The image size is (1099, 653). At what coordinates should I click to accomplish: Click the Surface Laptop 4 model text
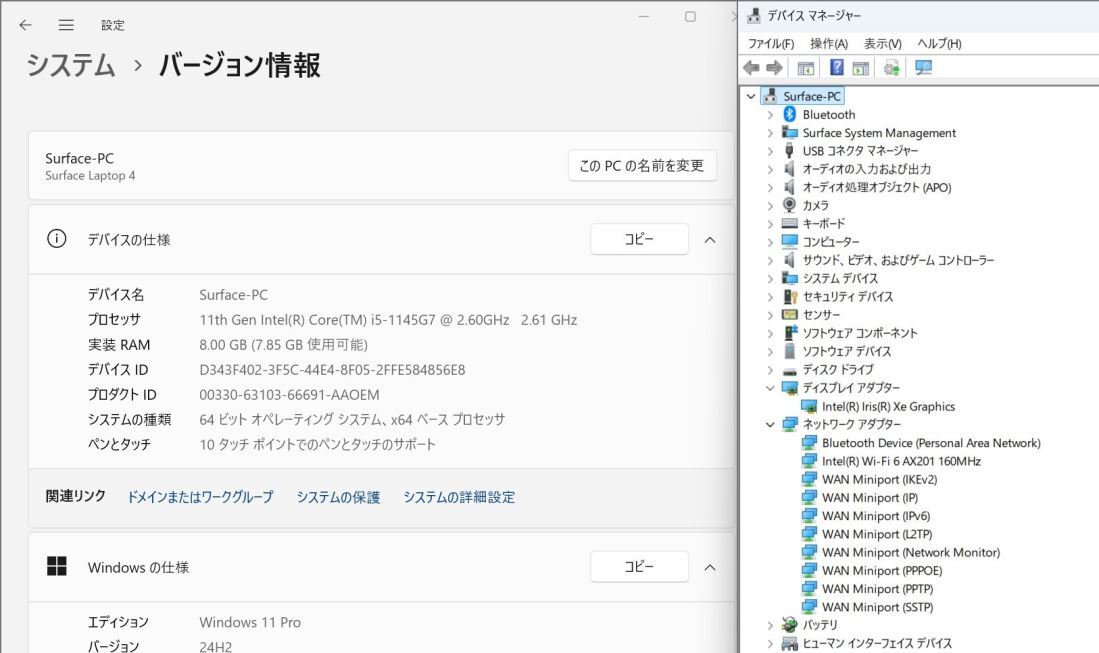tap(90, 176)
